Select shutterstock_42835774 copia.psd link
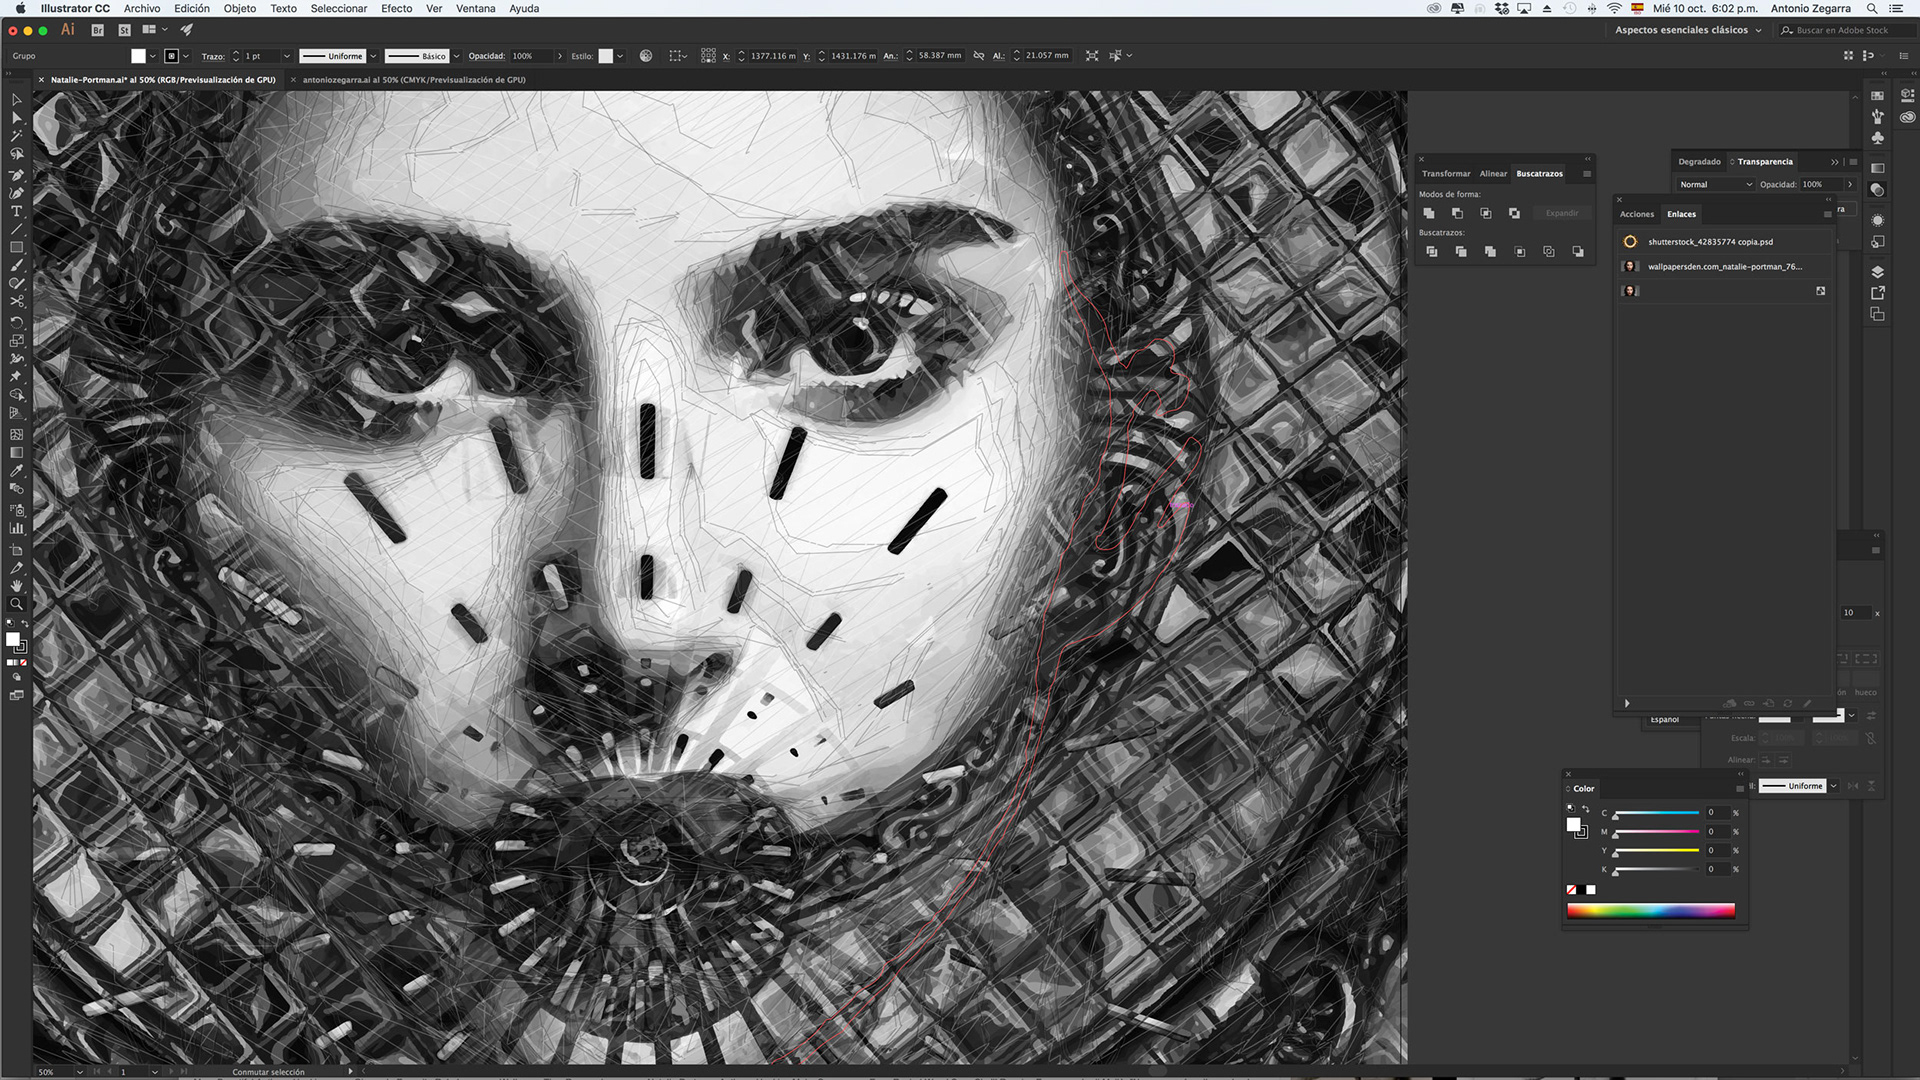 point(1710,242)
